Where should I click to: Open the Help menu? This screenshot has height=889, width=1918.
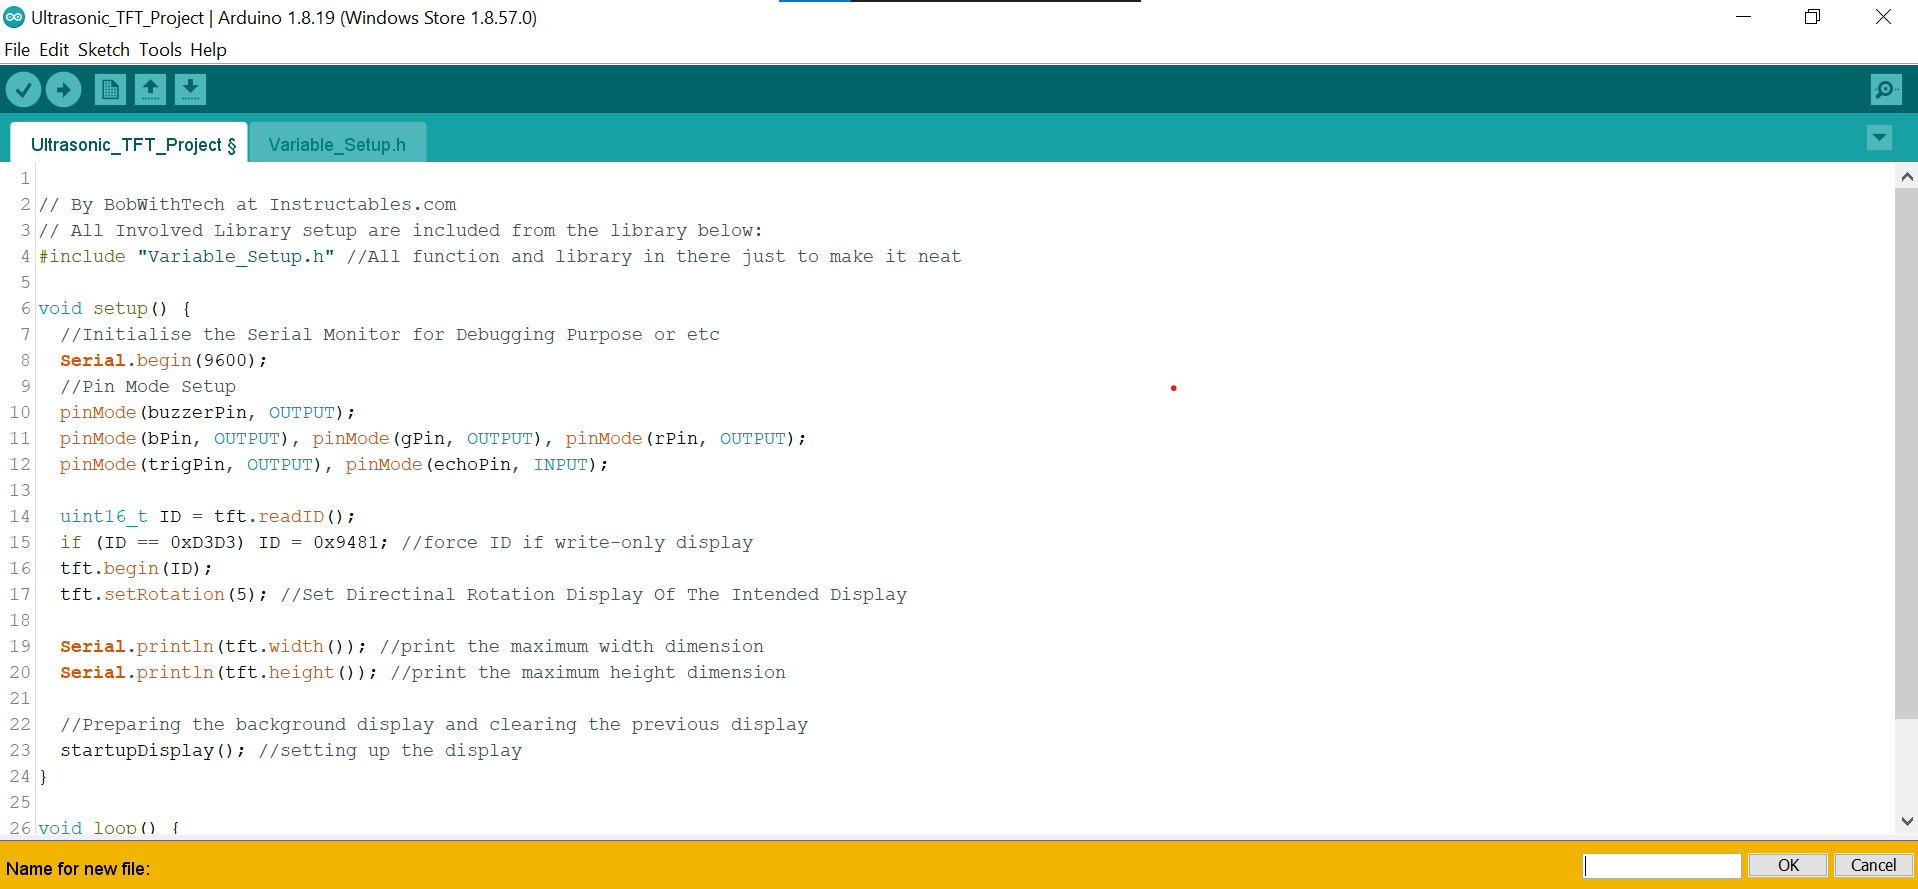pyautogui.click(x=208, y=50)
